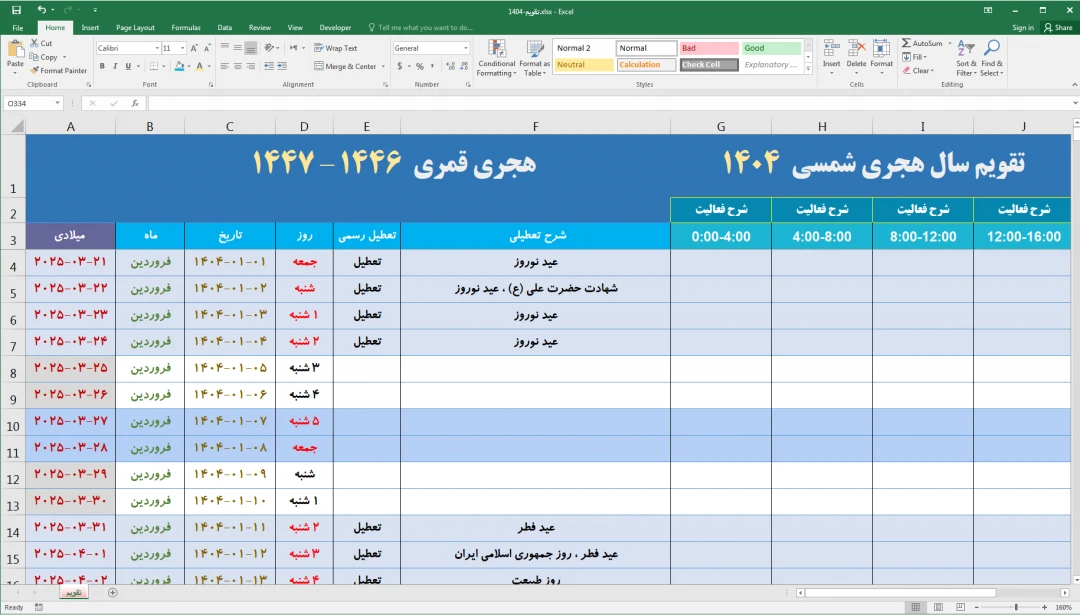Click the zoom slider handle
1080x615 pixels.
coord(1016,607)
